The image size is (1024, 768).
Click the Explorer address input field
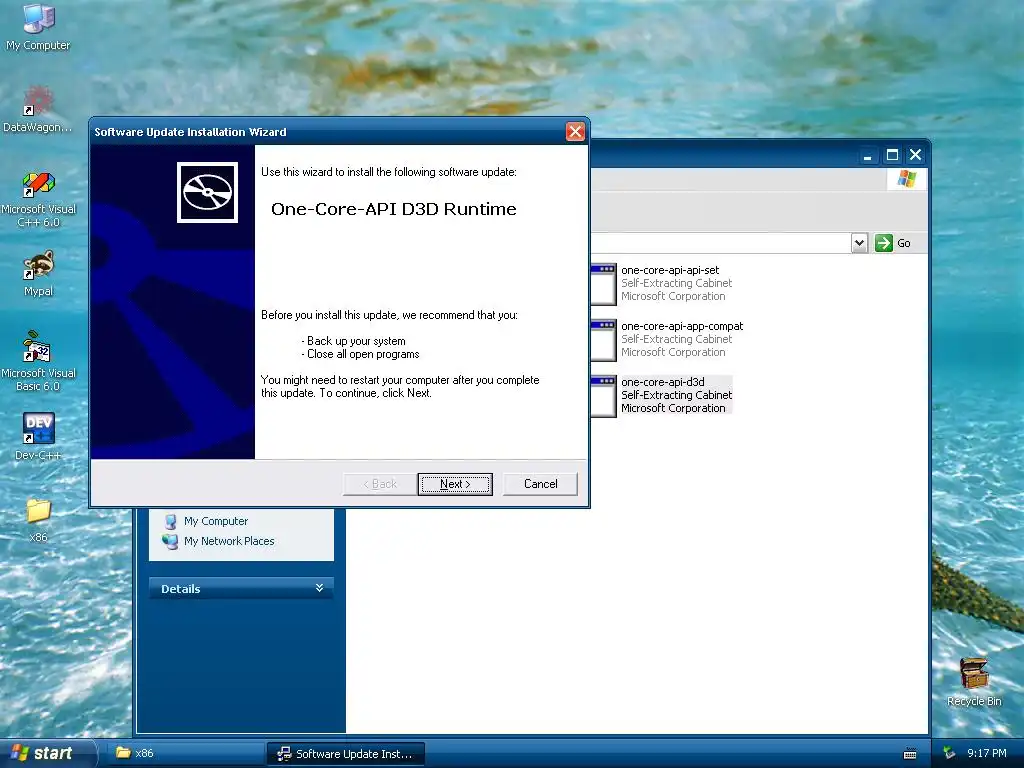(720, 243)
